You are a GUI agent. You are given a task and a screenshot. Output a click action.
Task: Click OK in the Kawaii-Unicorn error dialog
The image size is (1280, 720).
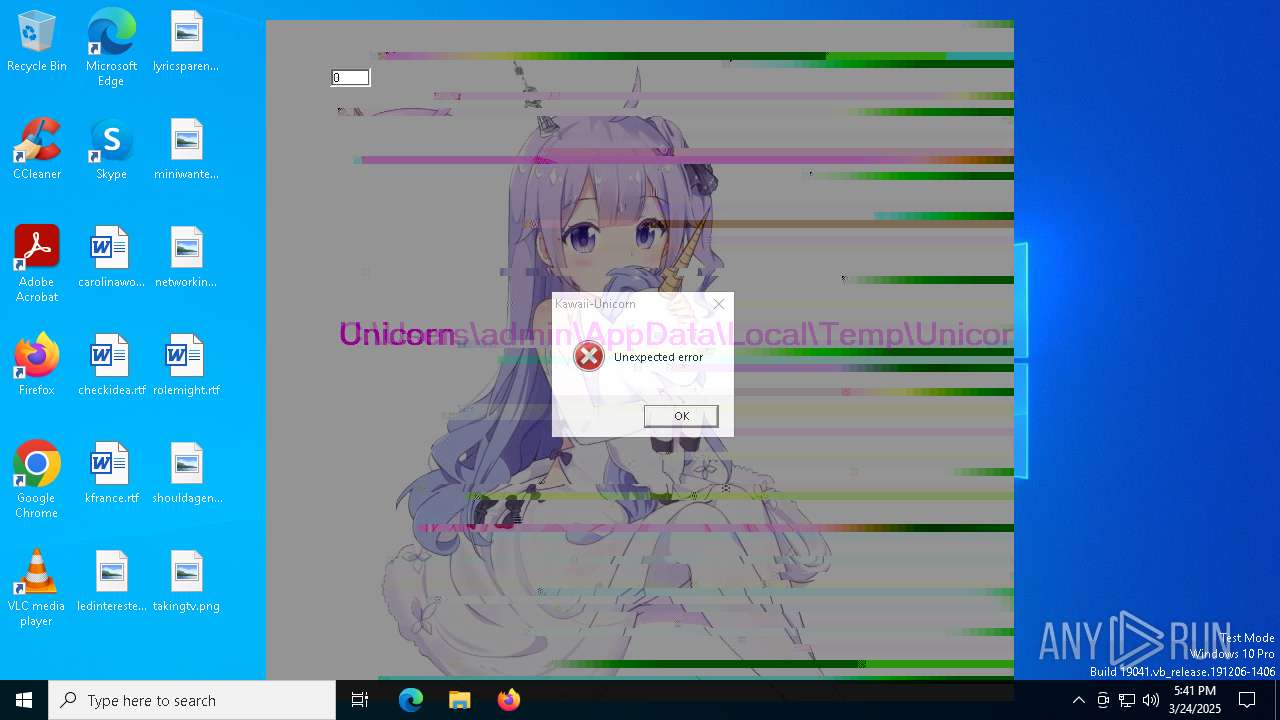[x=681, y=416]
